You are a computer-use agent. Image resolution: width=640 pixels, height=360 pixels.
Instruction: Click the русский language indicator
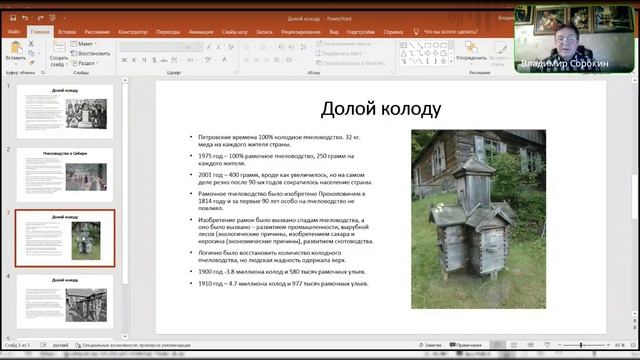(x=61, y=345)
